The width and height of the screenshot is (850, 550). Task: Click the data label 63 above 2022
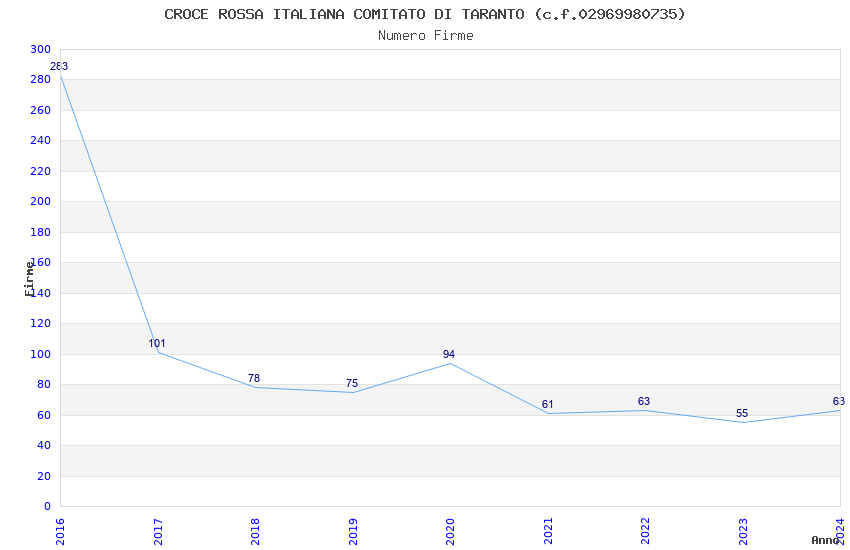coord(644,402)
